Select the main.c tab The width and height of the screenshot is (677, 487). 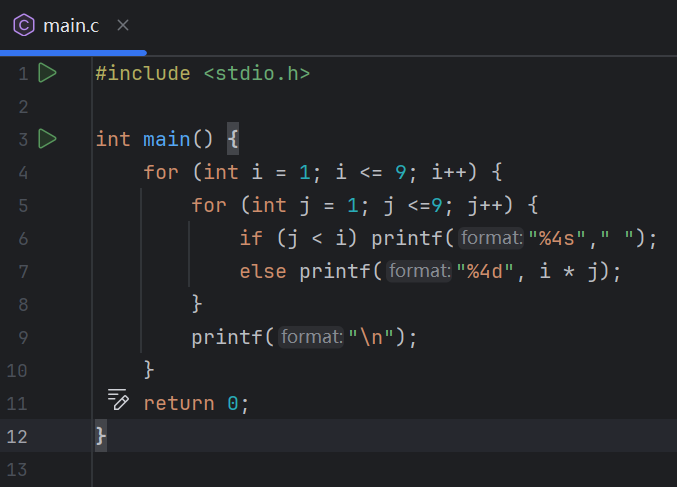[70, 25]
